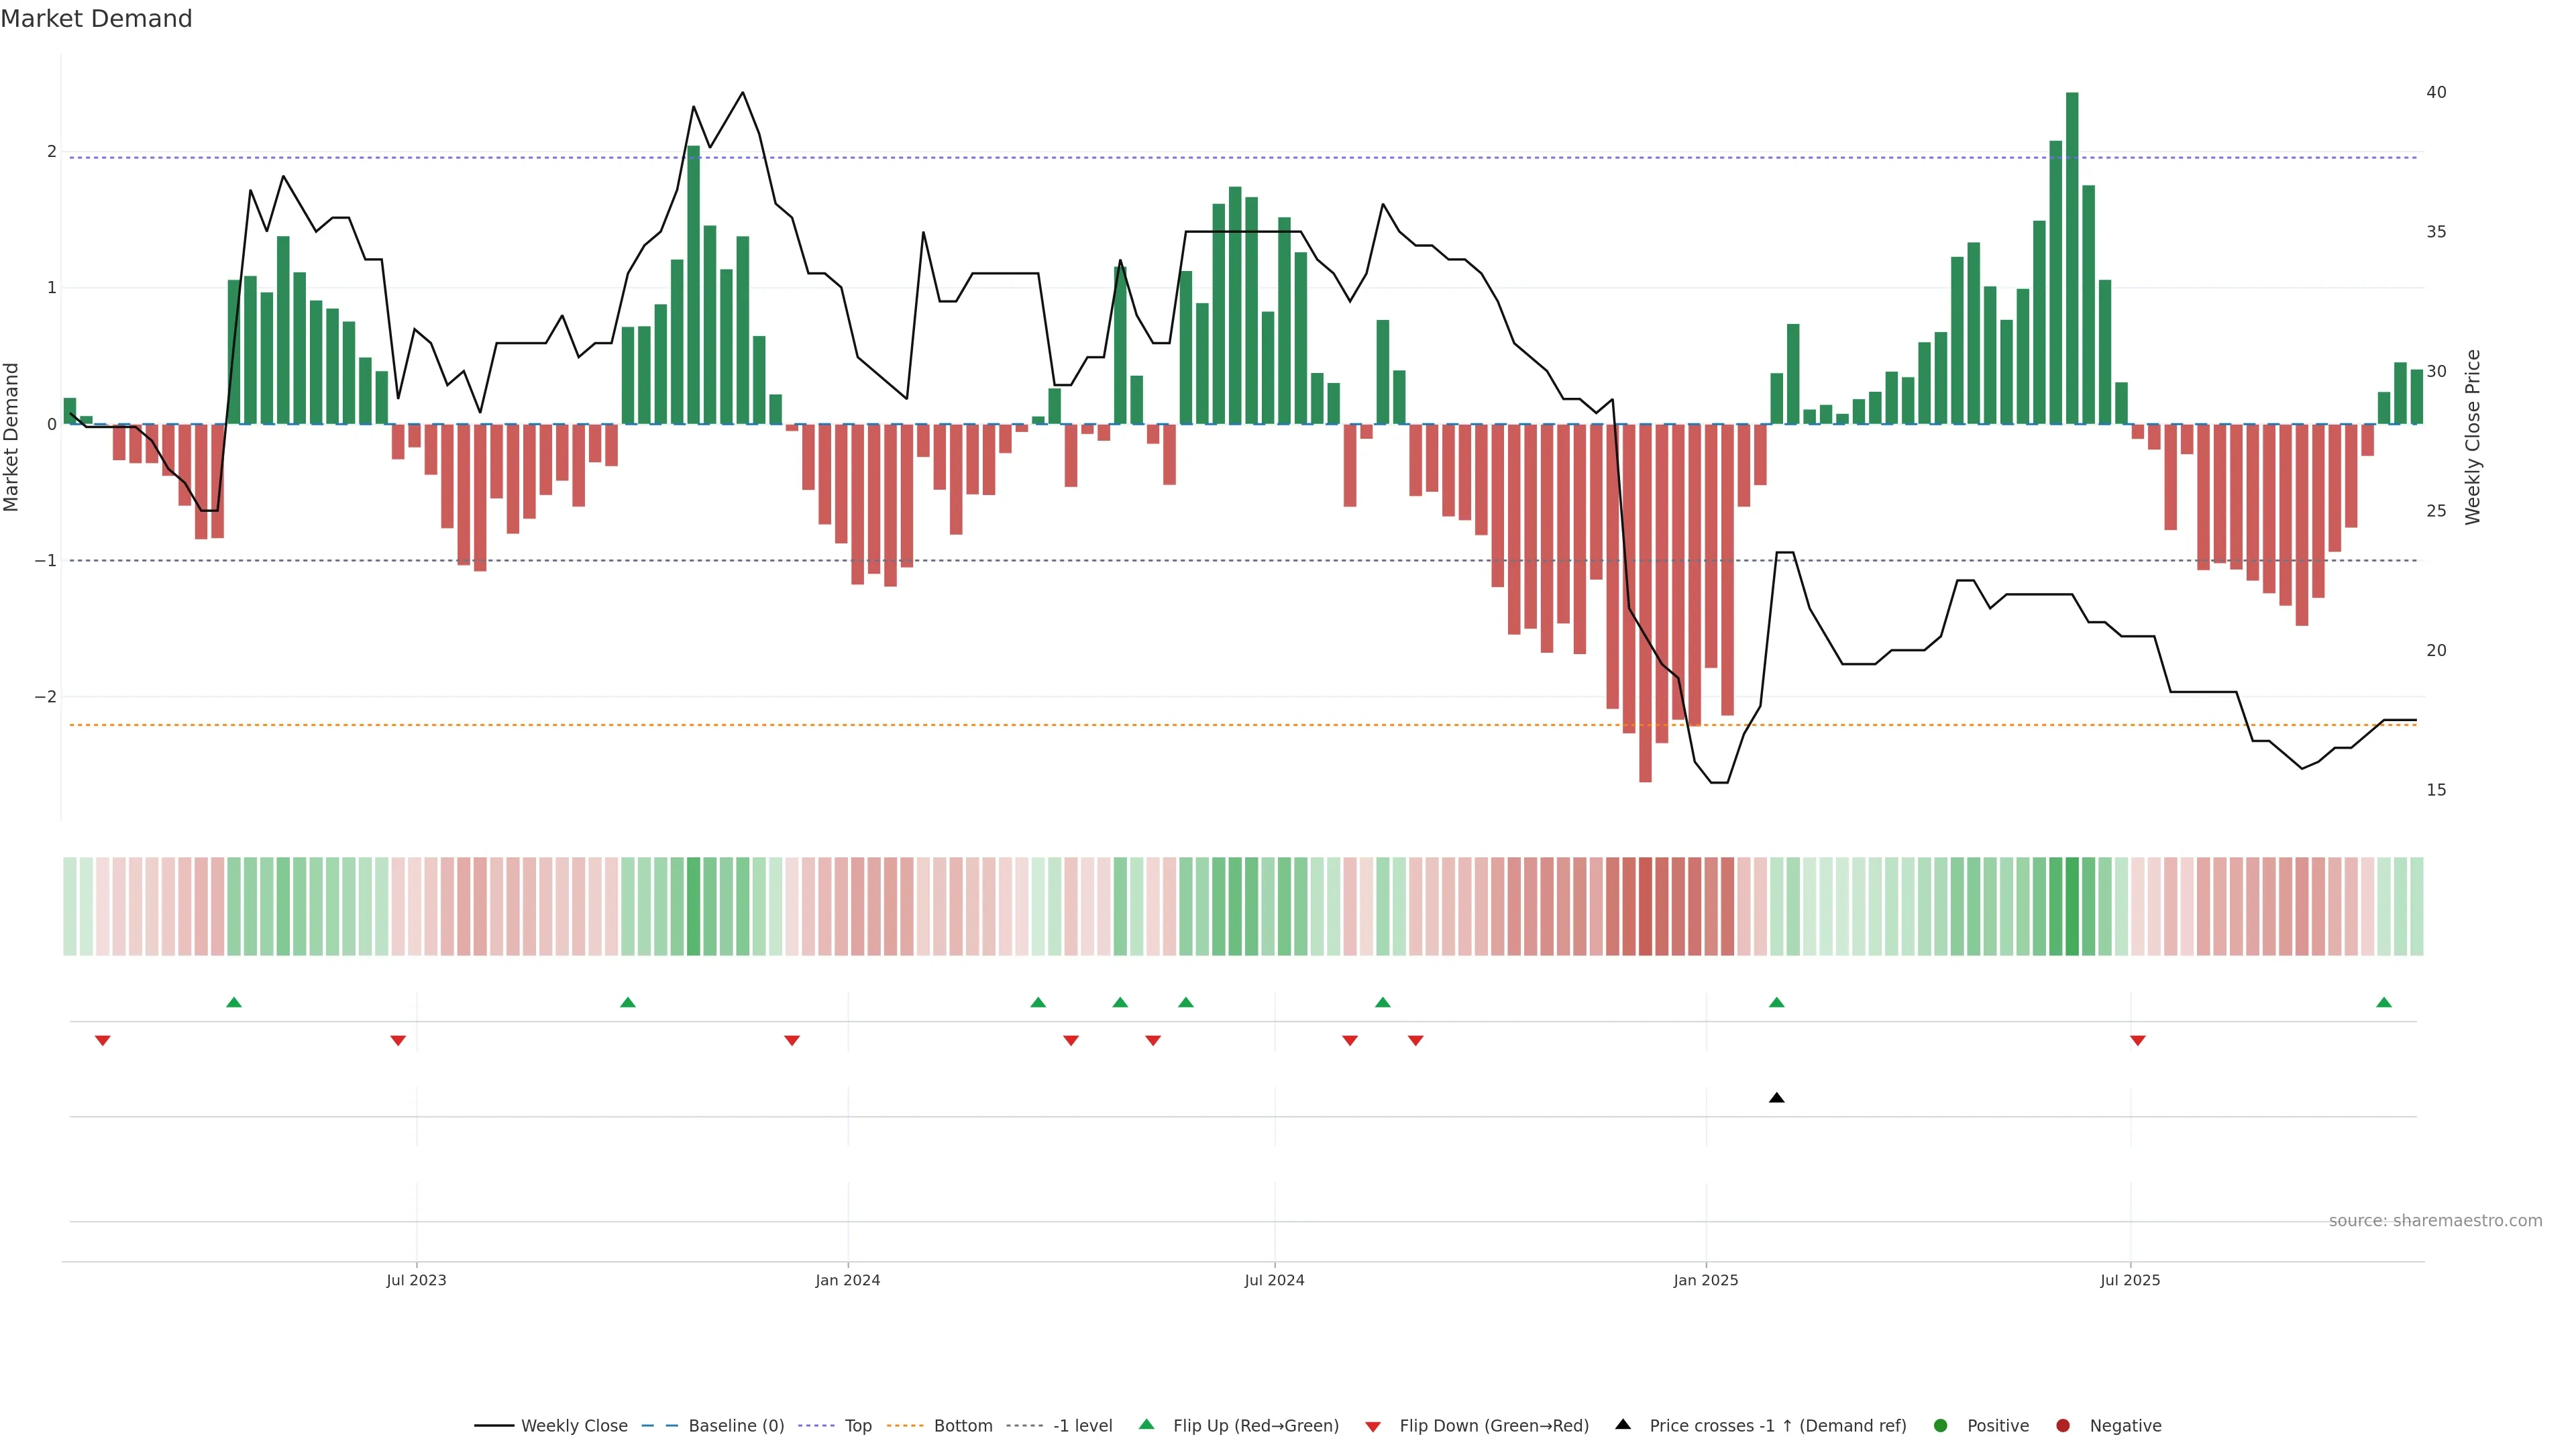Click the Flip Down legend triangle icon

pyautogui.click(x=1373, y=1426)
